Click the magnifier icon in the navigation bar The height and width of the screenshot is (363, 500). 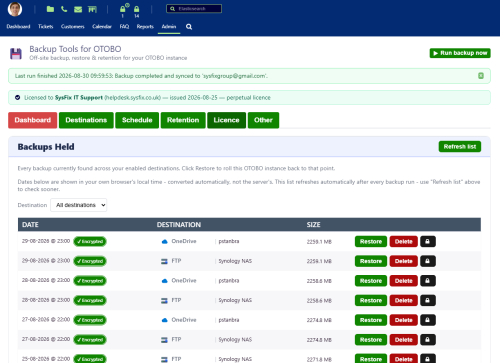coord(189,27)
